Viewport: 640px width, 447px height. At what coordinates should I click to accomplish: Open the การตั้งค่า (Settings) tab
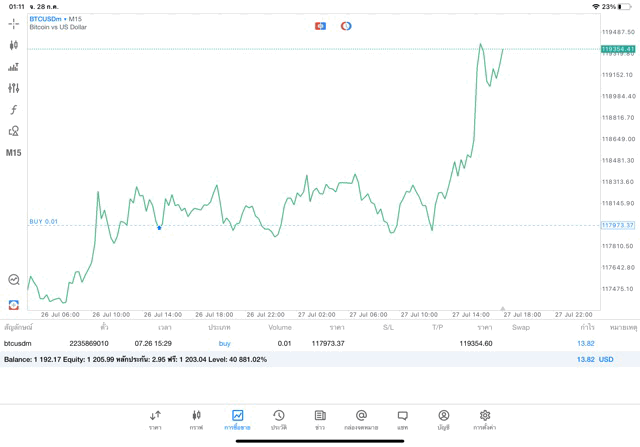point(485,419)
